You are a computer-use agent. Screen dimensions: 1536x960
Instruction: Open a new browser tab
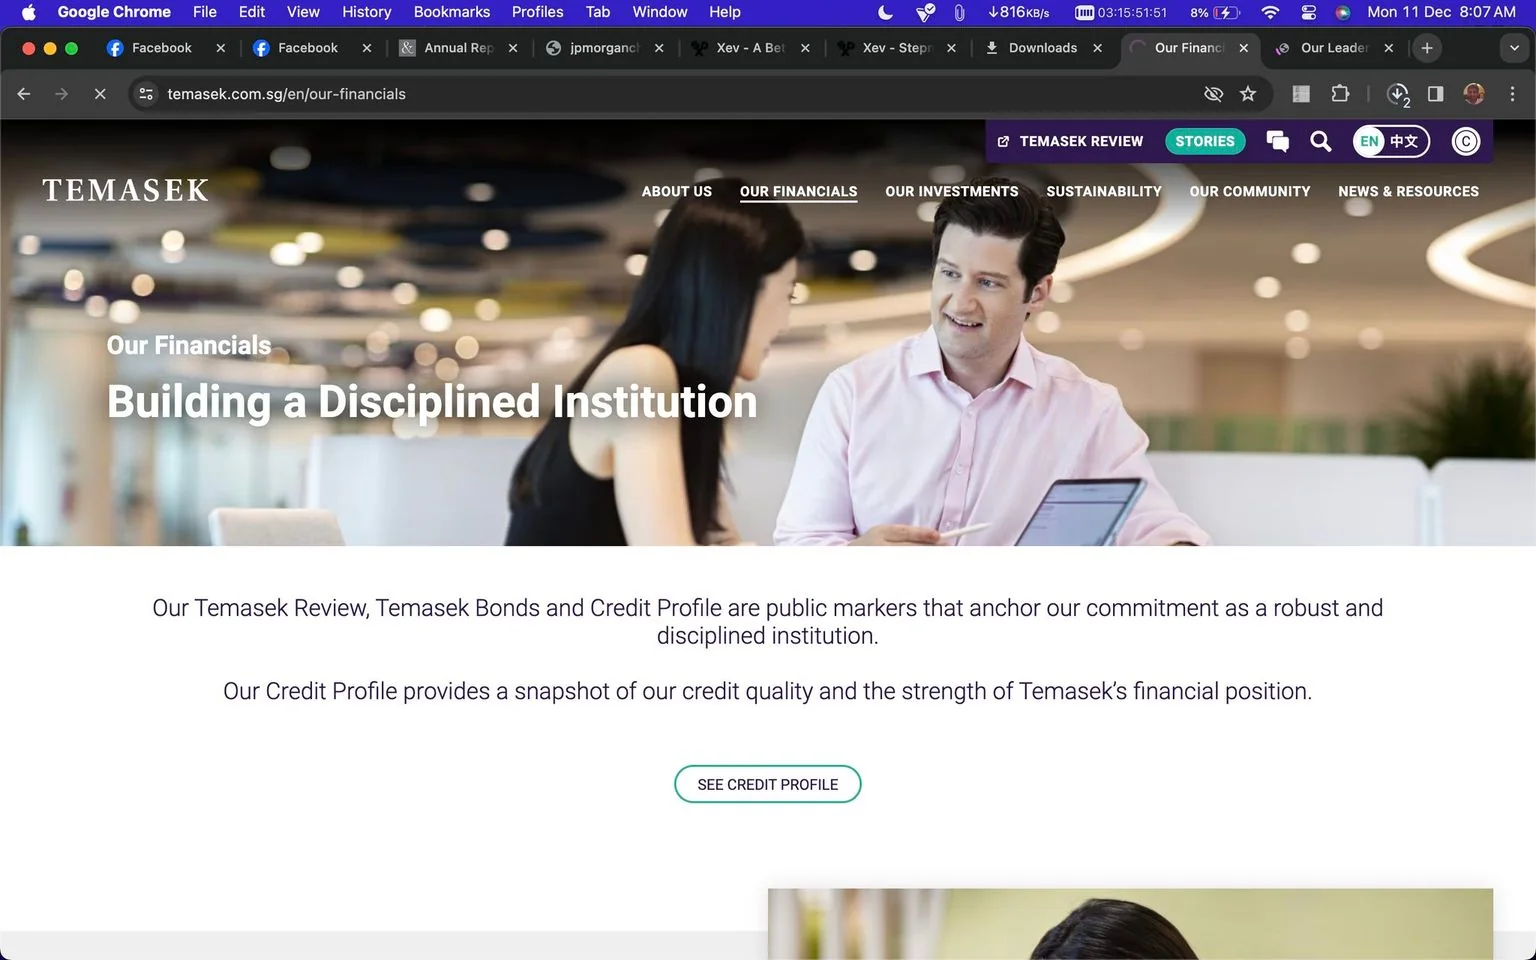point(1427,48)
